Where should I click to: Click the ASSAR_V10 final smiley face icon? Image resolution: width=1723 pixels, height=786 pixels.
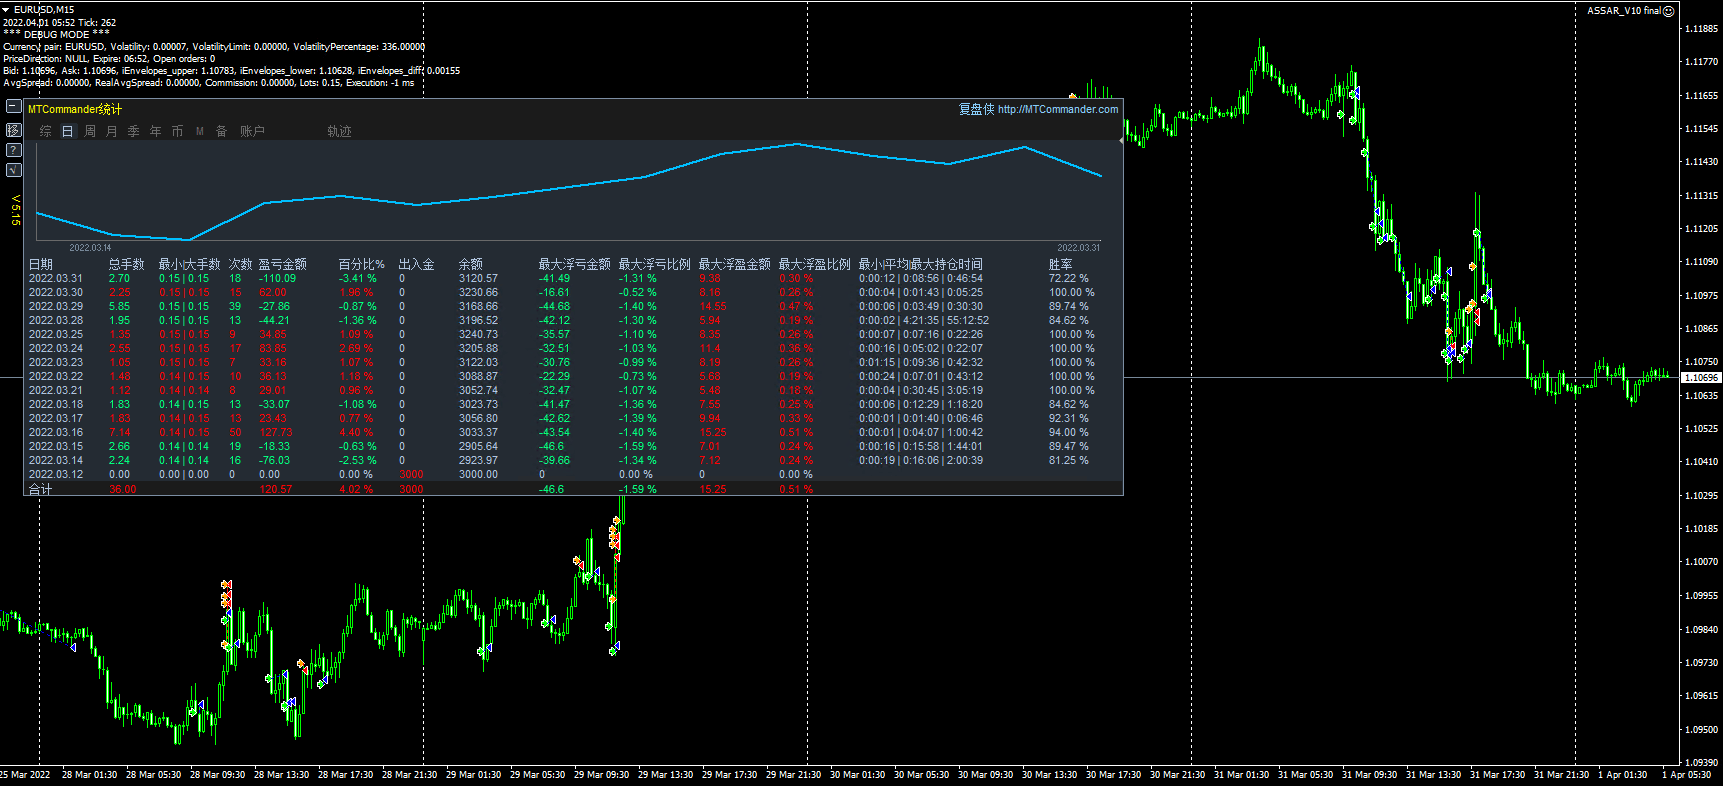pos(1668,11)
